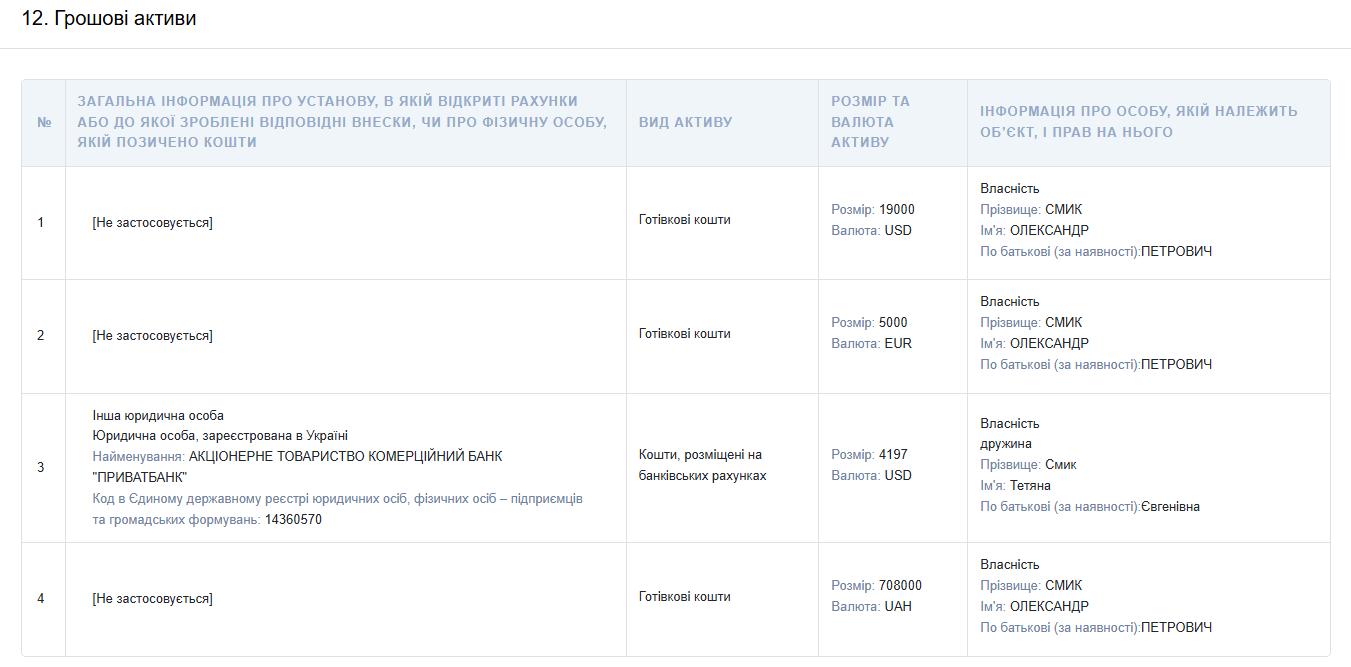The width and height of the screenshot is (1351, 667).
Task: Click the 4197 amount in row 3
Action: tap(893, 455)
